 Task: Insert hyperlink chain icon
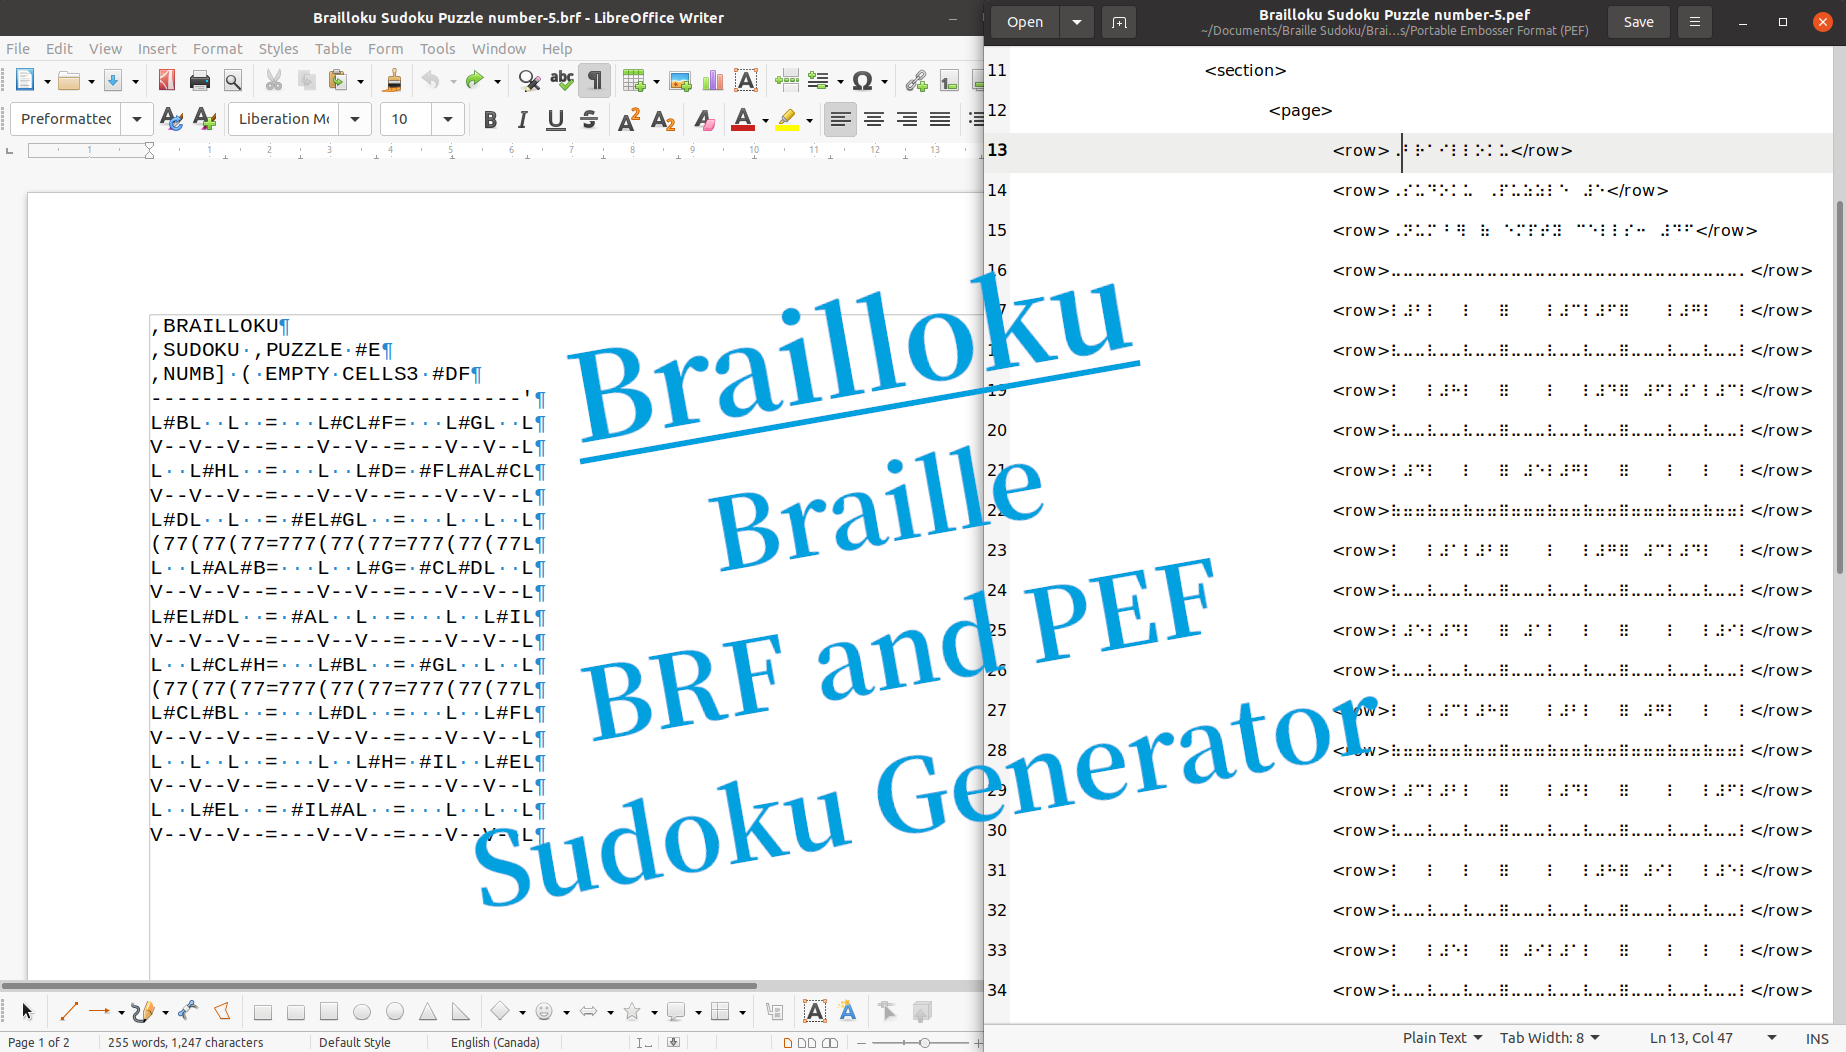tap(916, 81)
